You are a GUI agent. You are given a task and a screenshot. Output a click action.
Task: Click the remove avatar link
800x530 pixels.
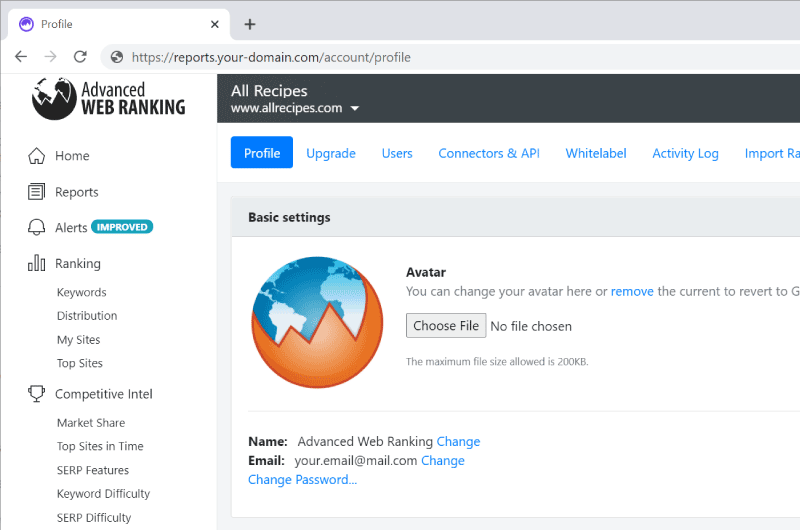[x=632, y=291]
